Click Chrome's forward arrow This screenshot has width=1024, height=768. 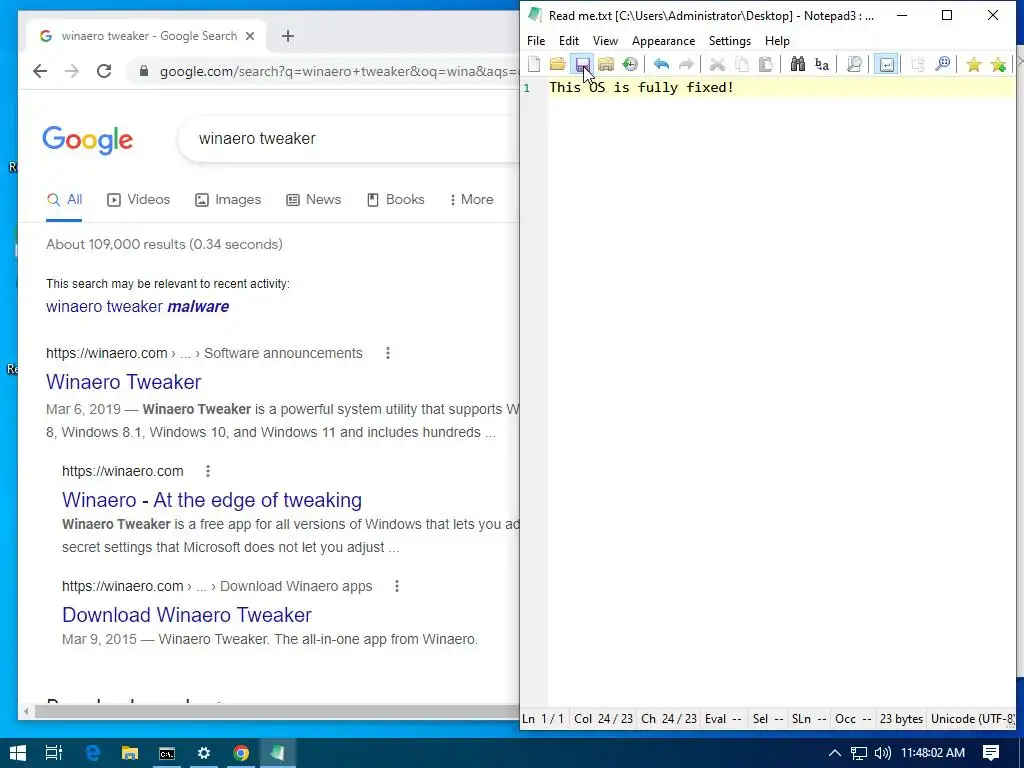(72, 71)
